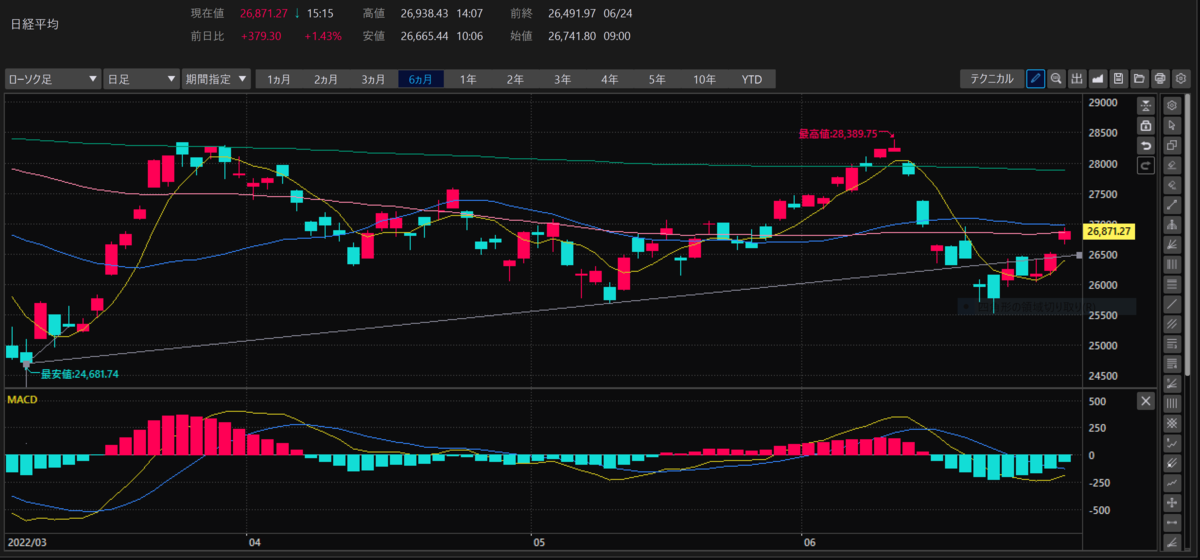This screenshot has width=1200, height=560.
Task: Select the horizontal measure arrow tool
Action: coord(1172,523)
